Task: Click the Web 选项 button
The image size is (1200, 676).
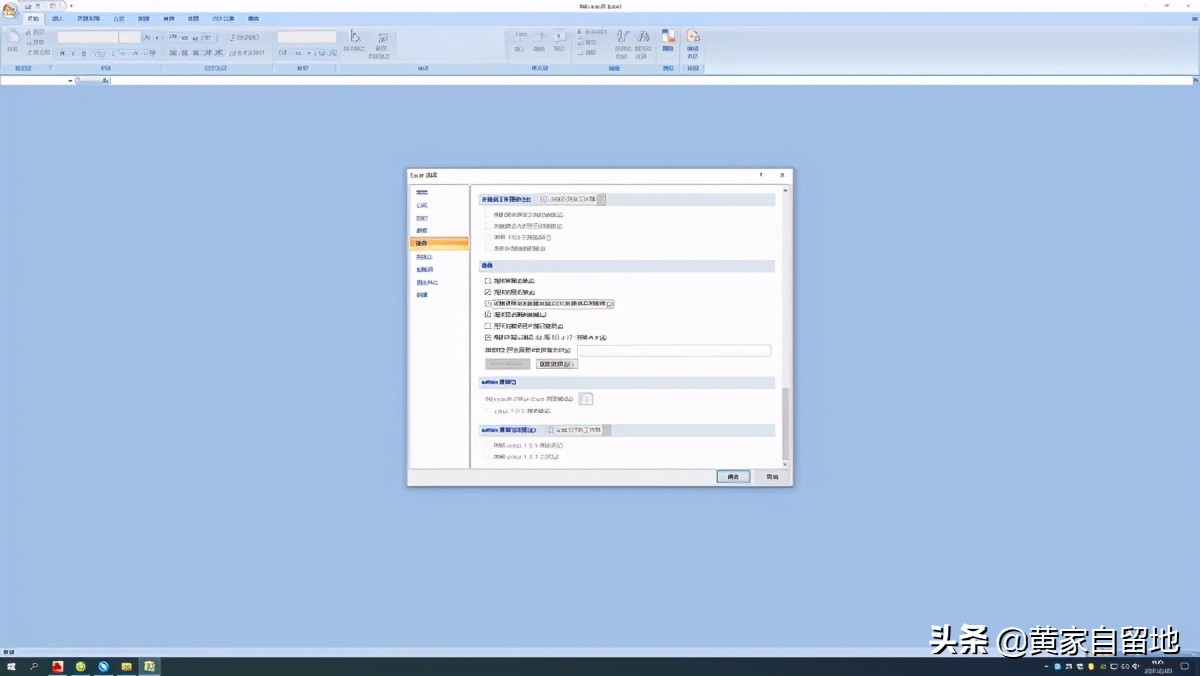Action: point(556,364)
